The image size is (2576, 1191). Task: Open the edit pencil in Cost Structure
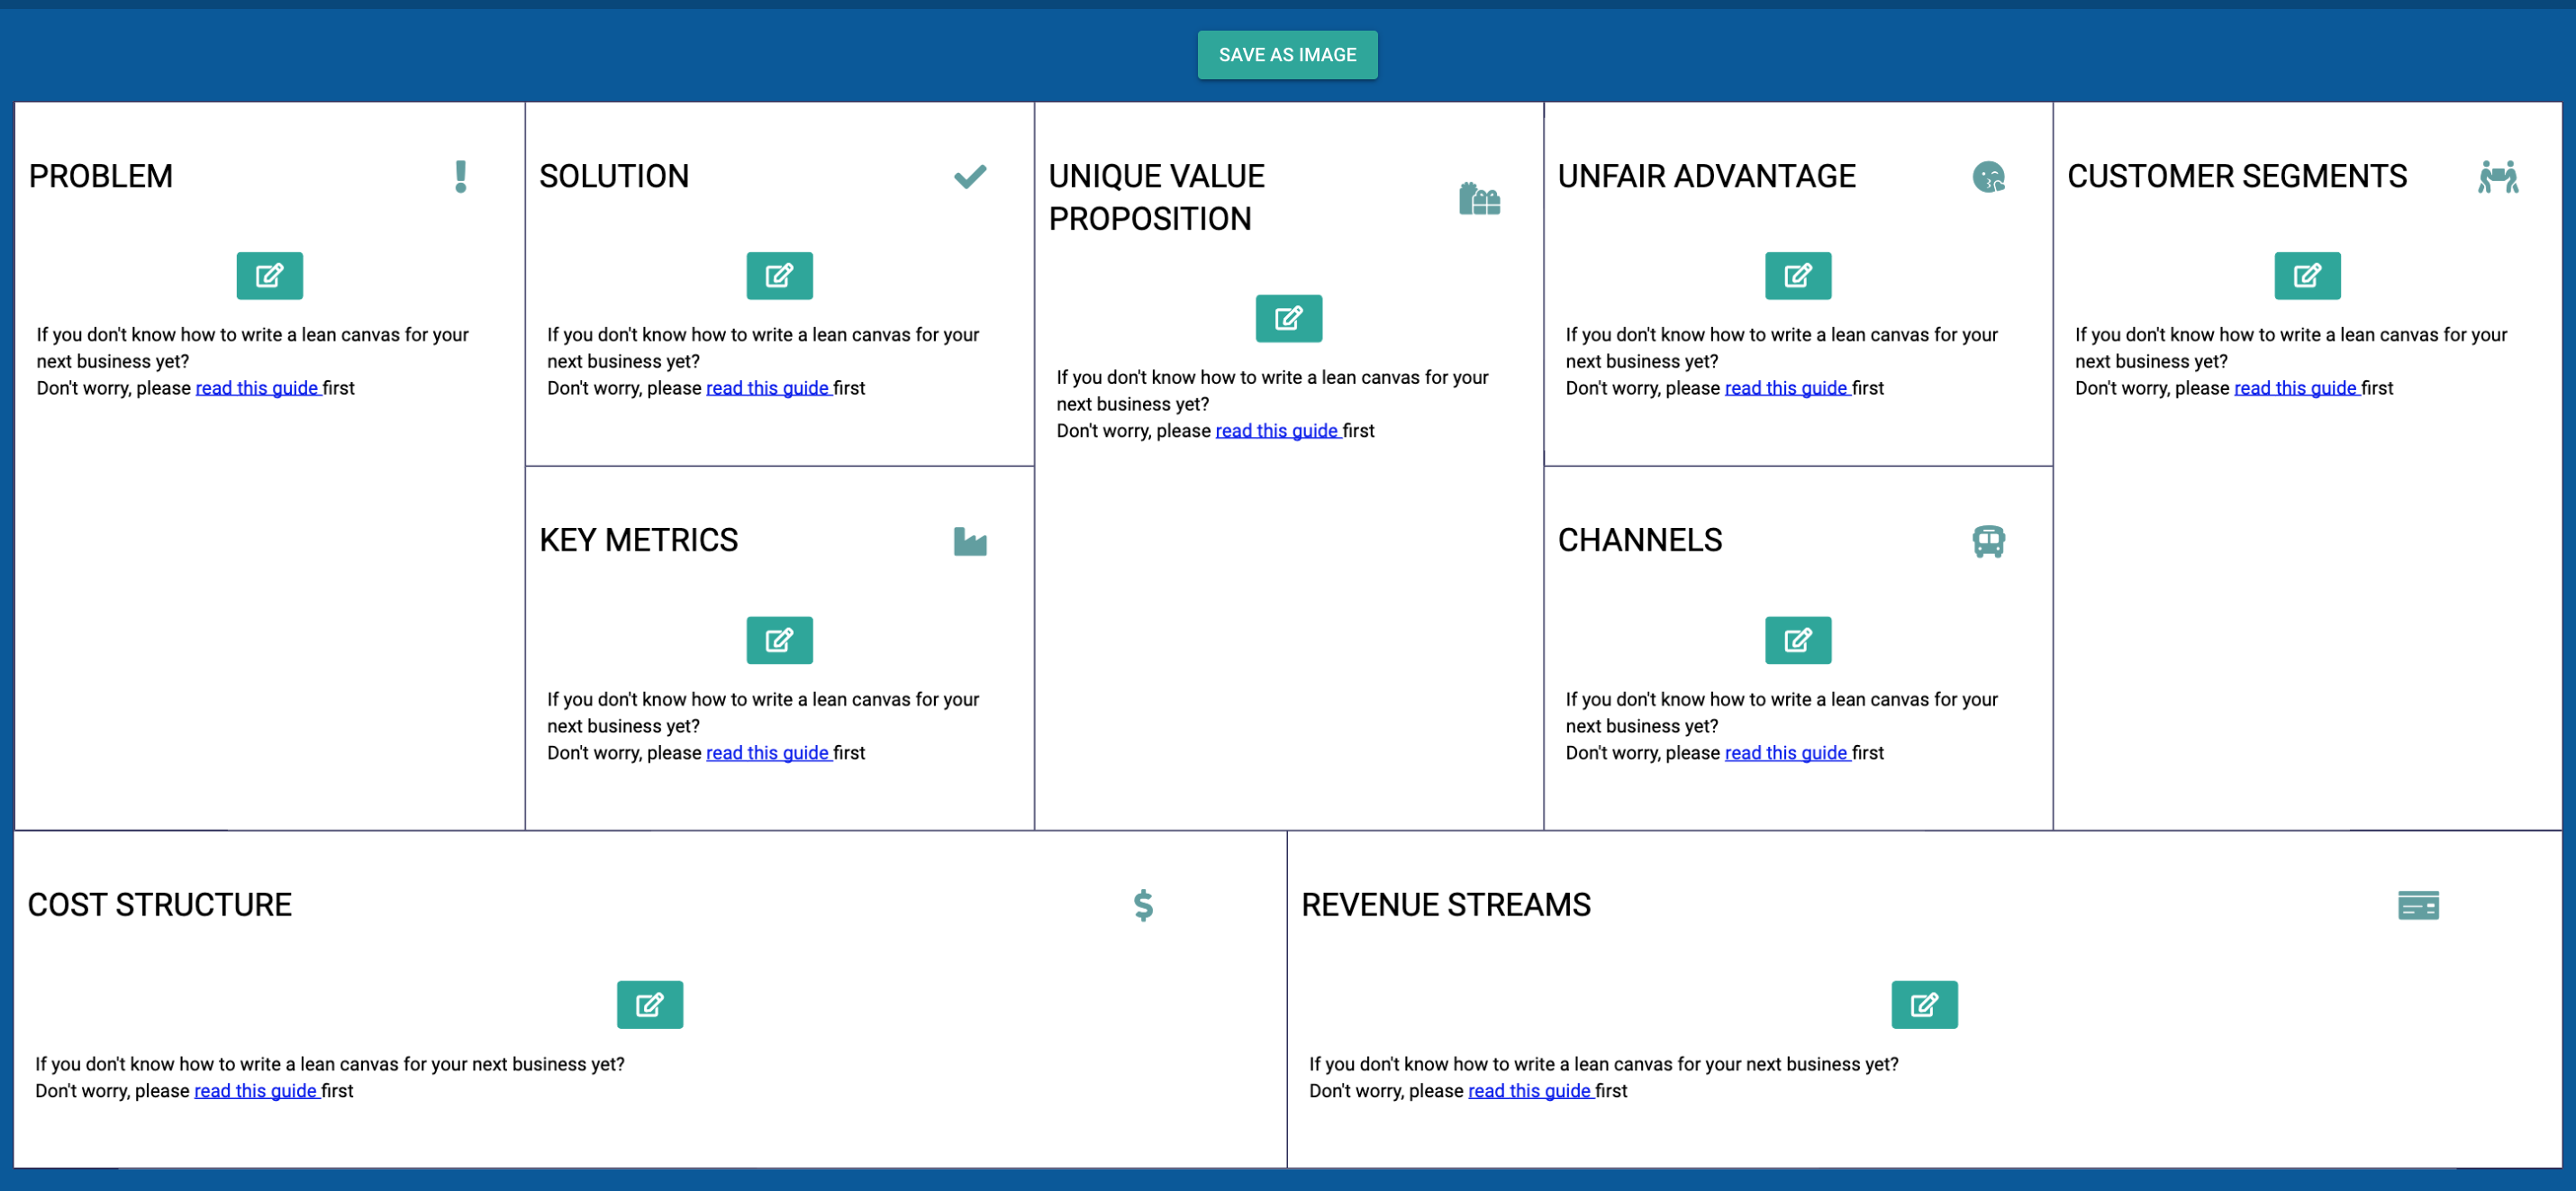pyautogui.click(x=649, y=1005)
